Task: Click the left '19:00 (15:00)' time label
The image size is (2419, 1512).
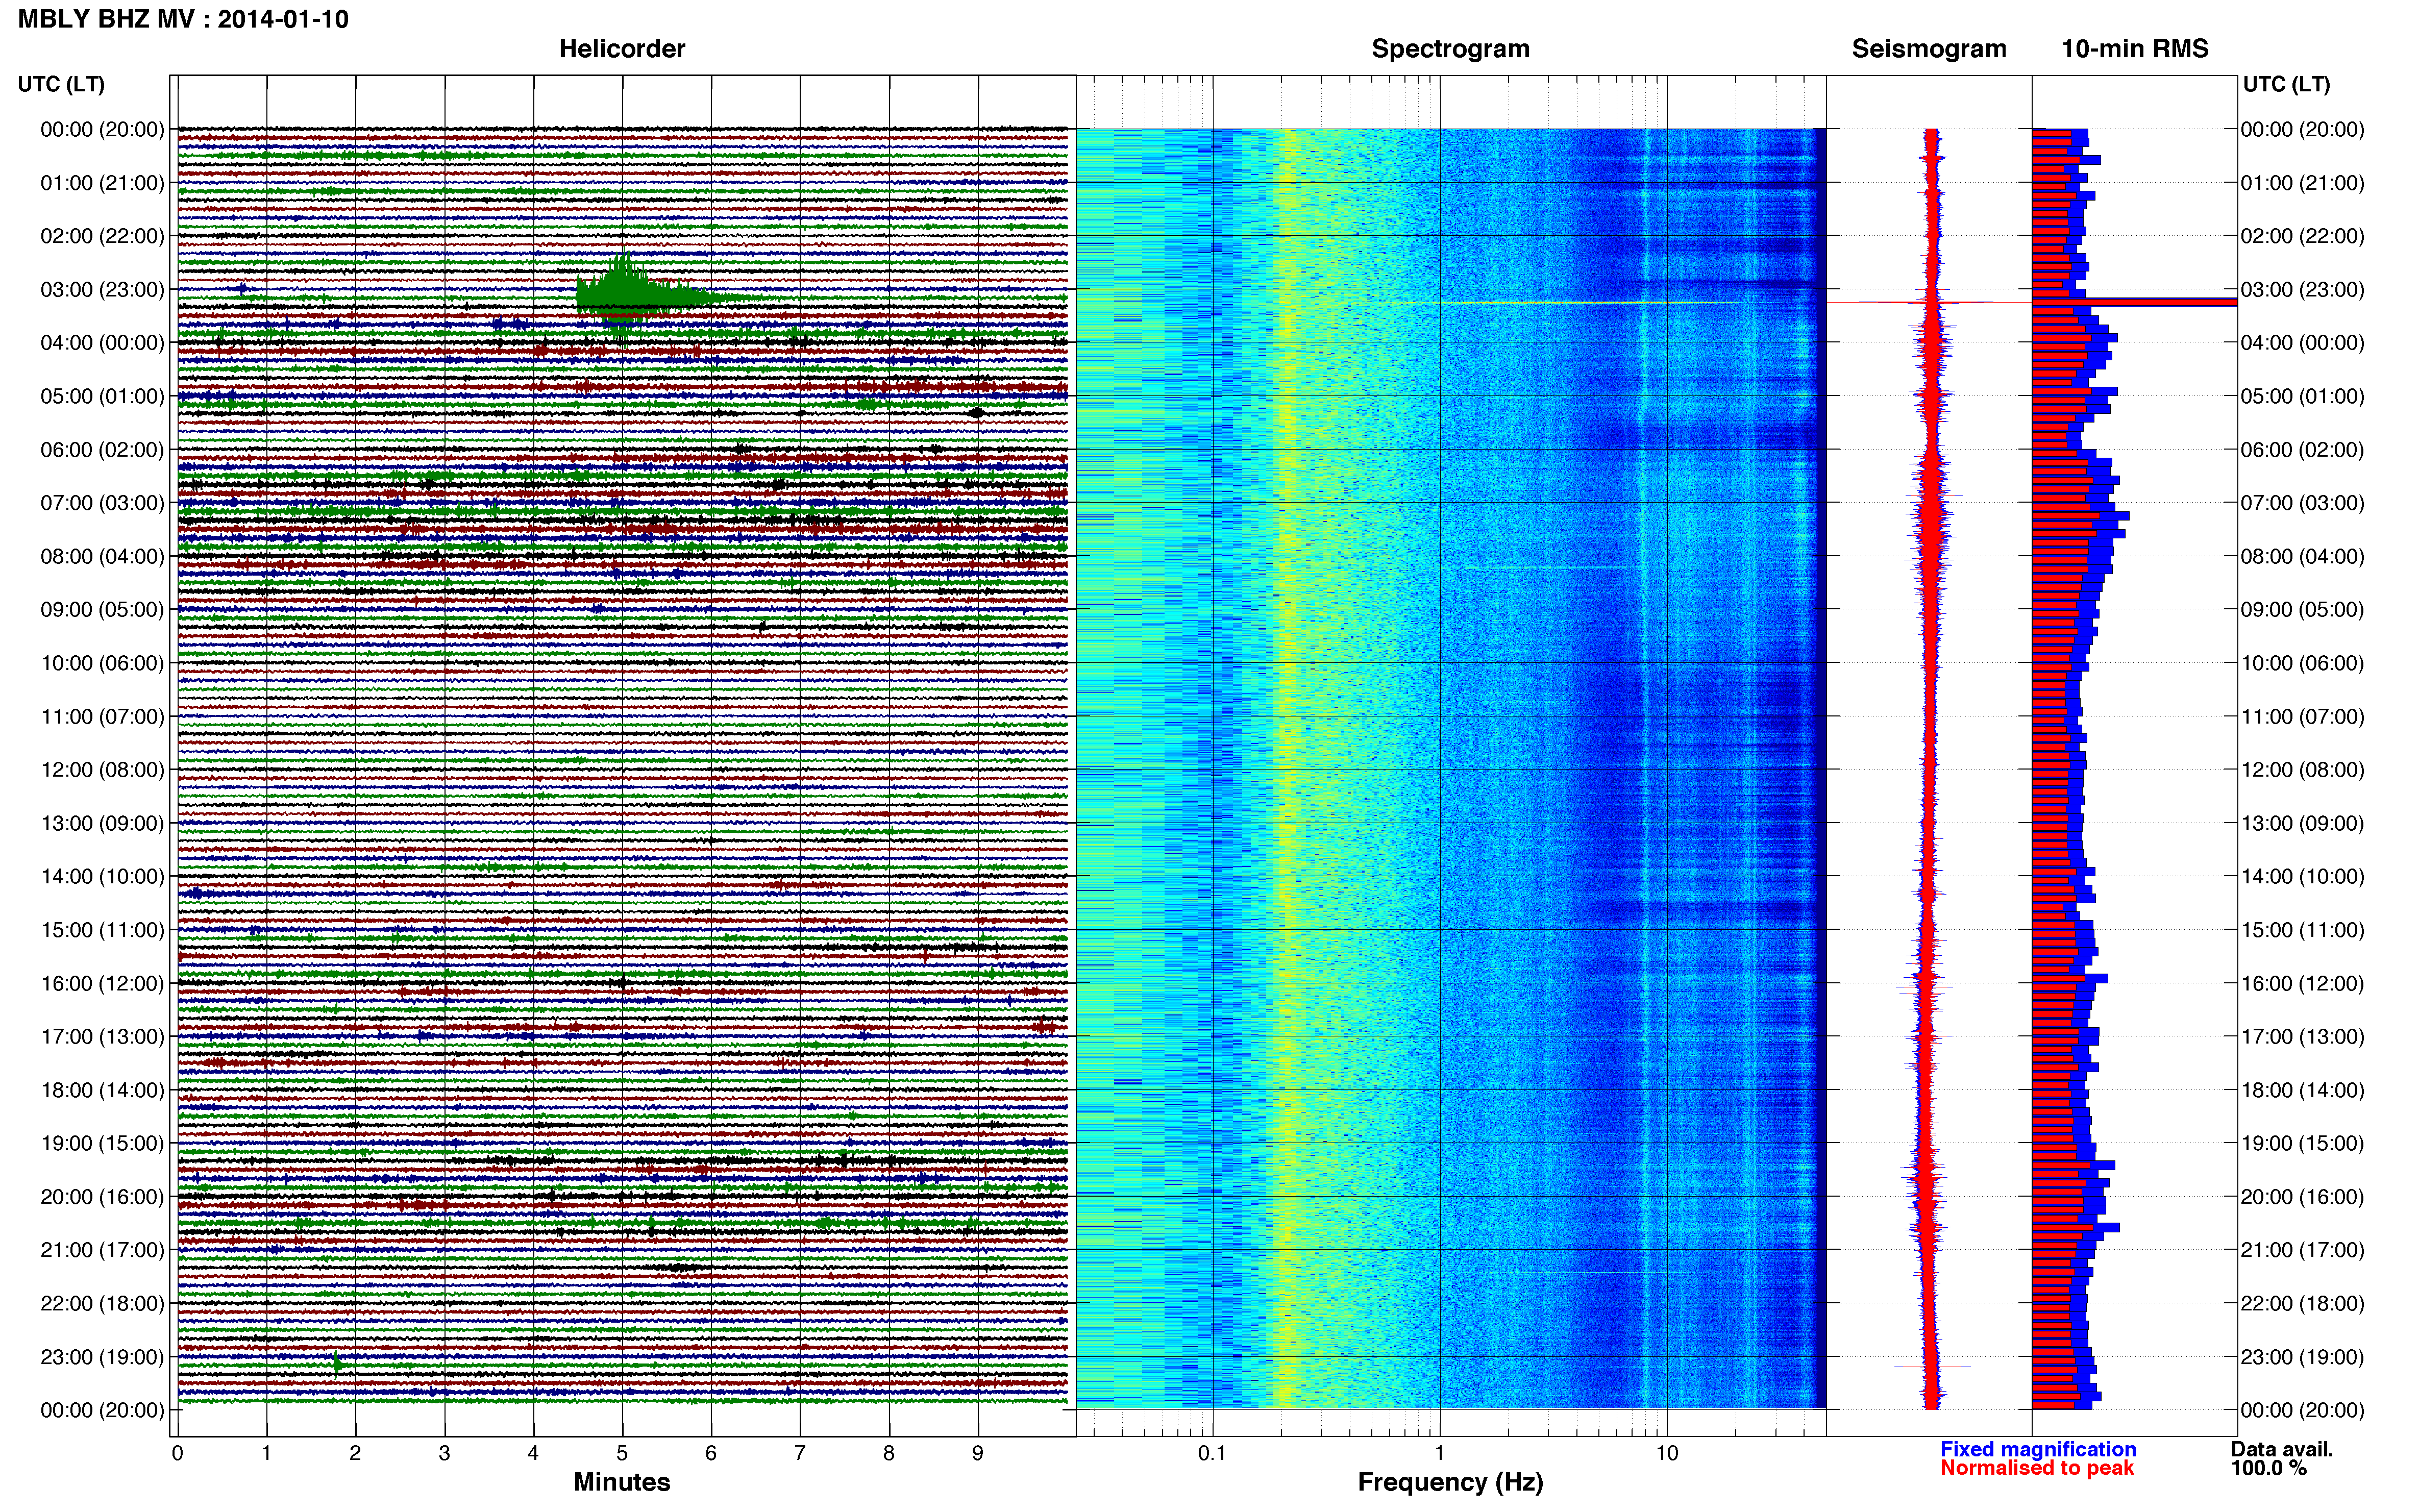Action: click(x=102, y=1143)
